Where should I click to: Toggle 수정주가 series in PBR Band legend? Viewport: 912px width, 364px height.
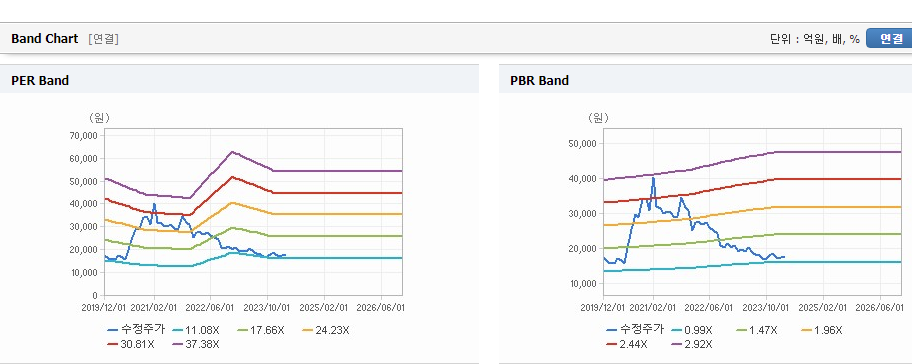click(x=635, y=330)
